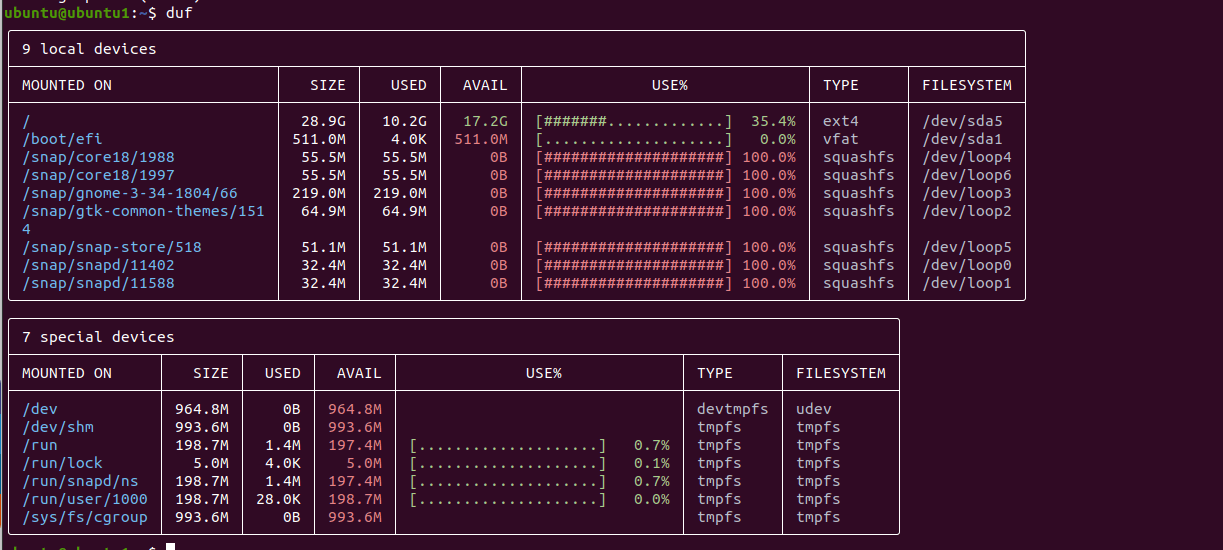Click the /run/snapd/ns mount point
The width and height of the screenshot is (1223, 550).
click(x=80, y=481)
